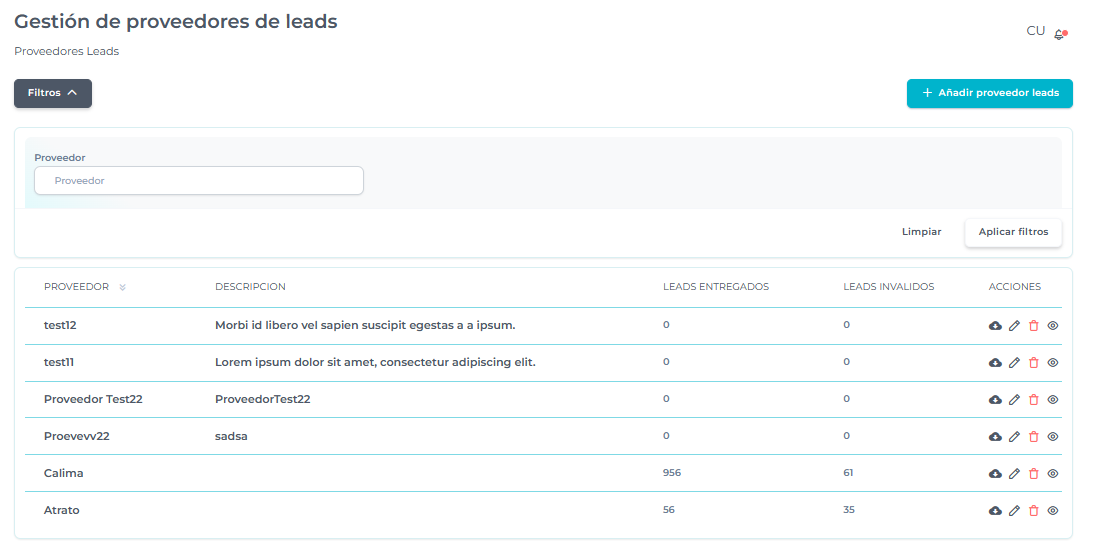Screen dimensions: 1093x557
Task: View Calima details with eye icon
Action: click(x=1052, y=474)
